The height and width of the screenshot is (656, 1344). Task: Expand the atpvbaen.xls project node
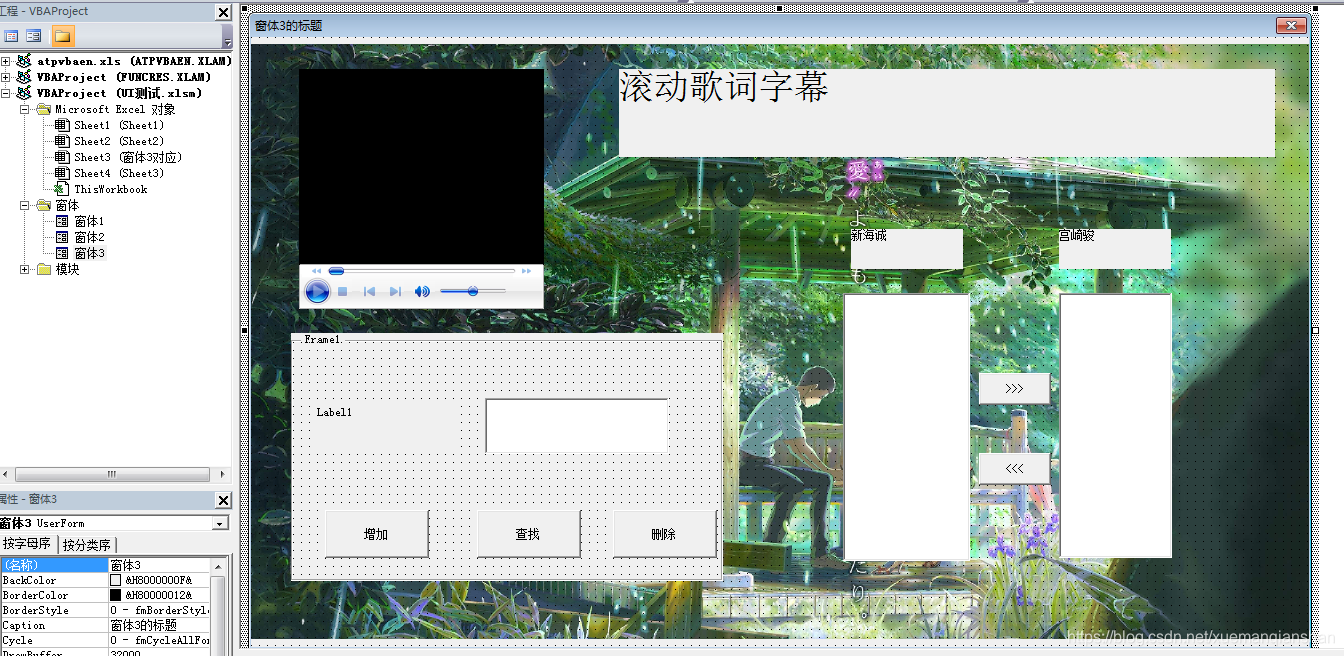click(x=6, y=61)
